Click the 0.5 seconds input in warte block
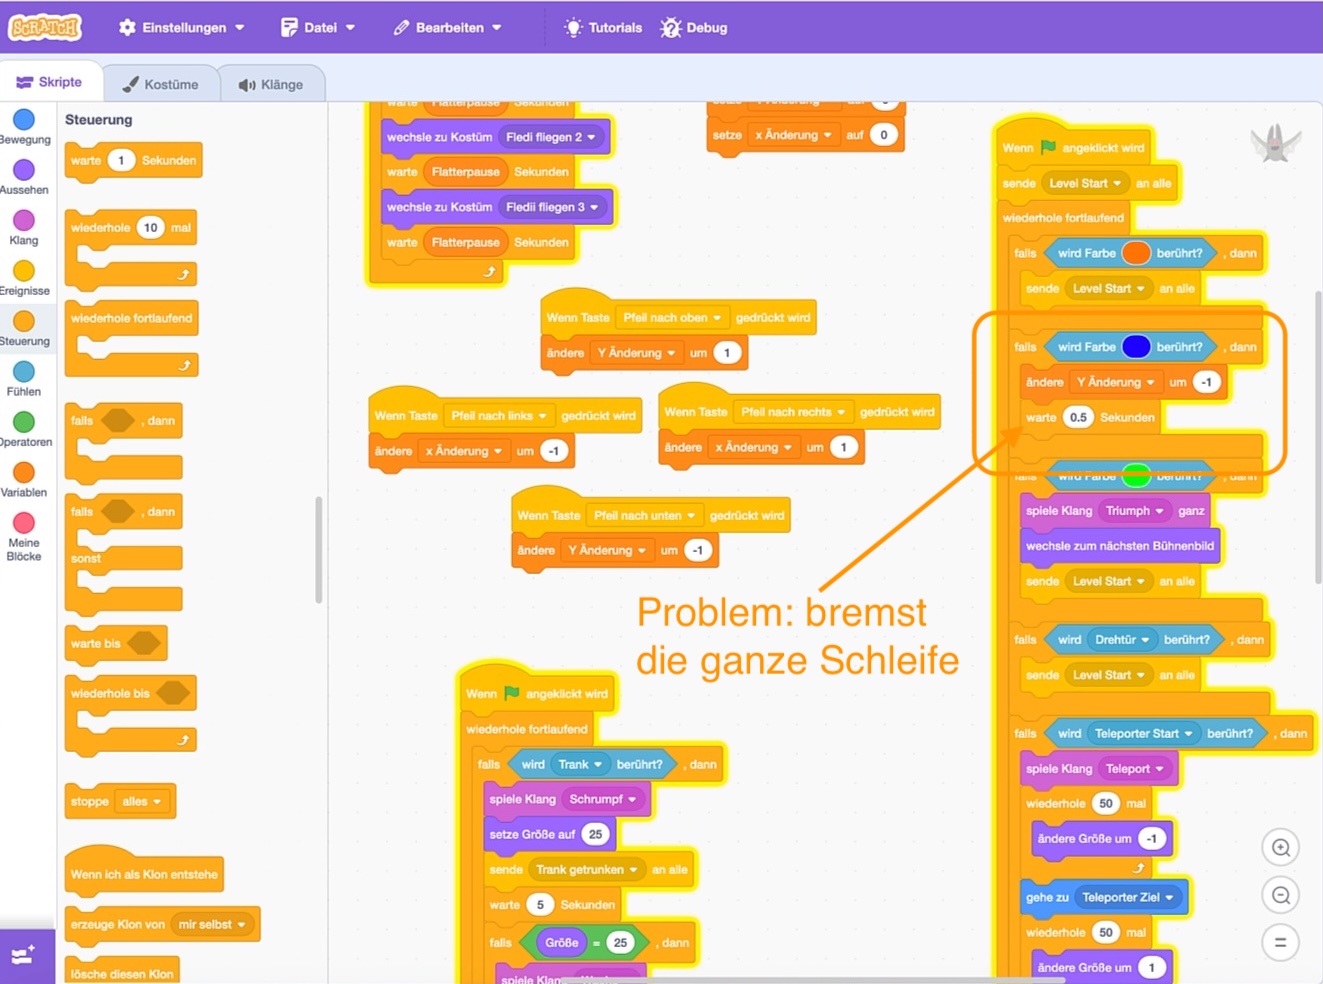 tap(1077, 418)
